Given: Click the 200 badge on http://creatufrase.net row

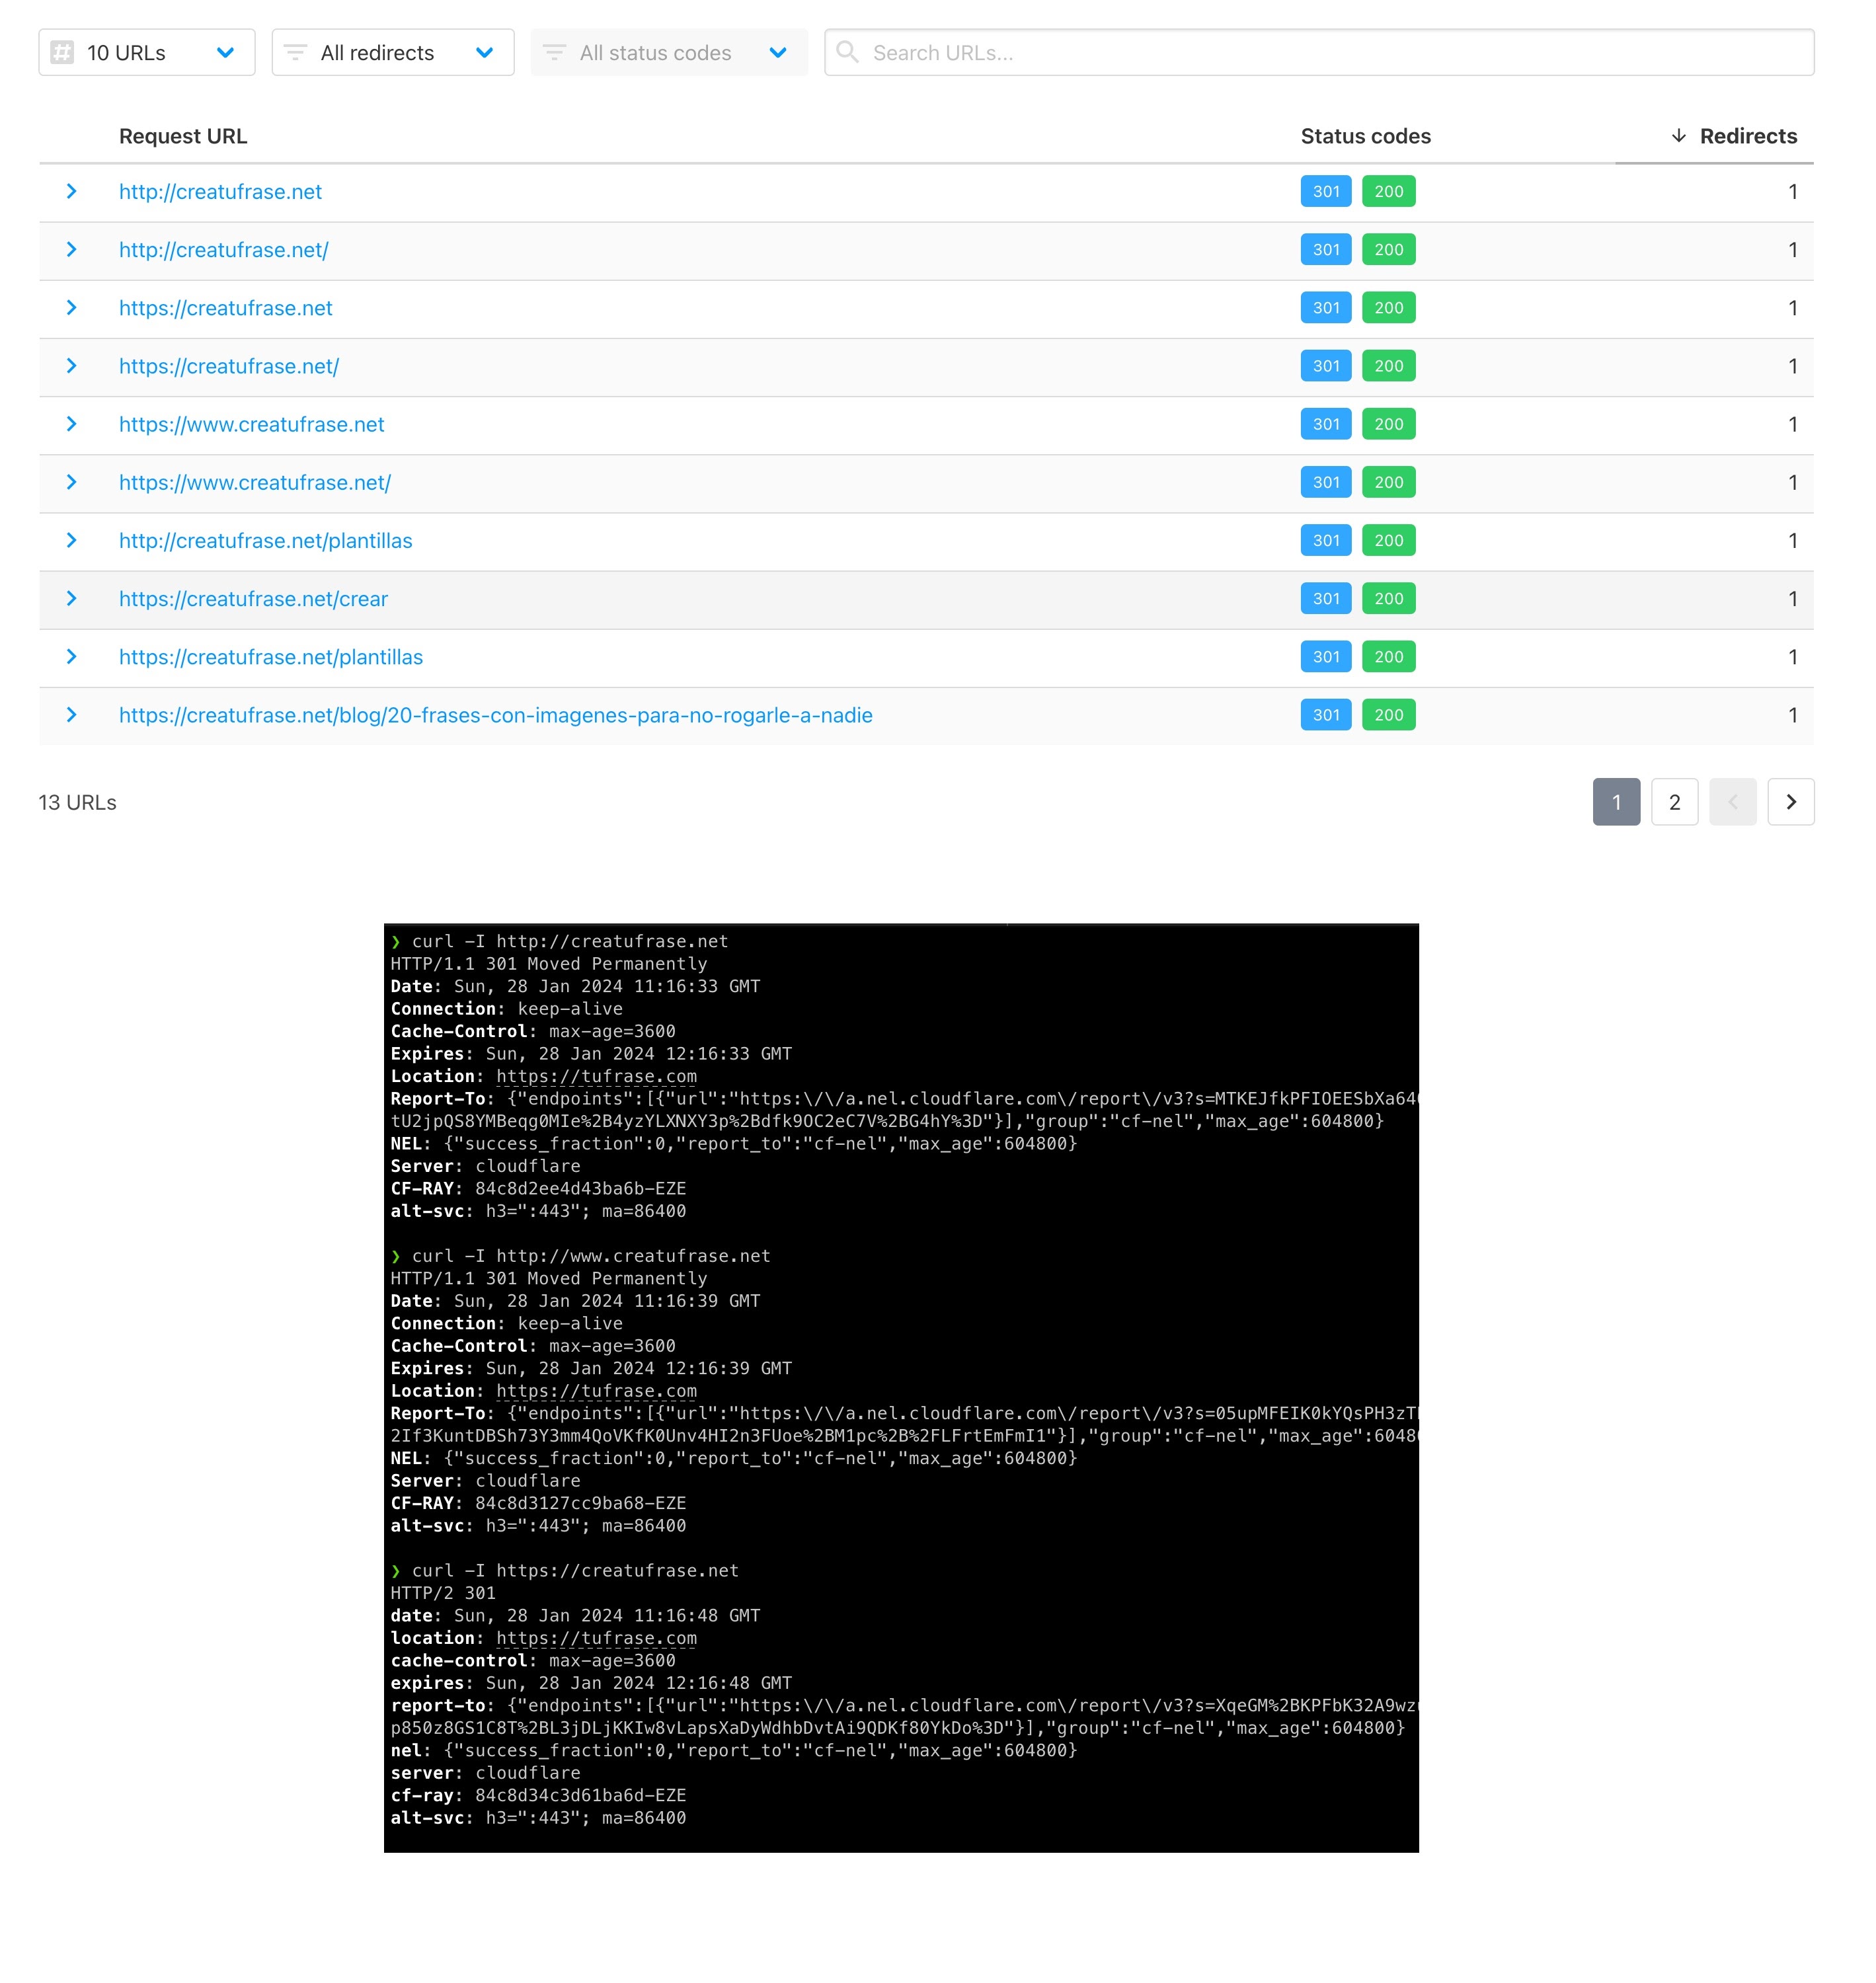Looking at the screenshot, I should coord(1389,191).
